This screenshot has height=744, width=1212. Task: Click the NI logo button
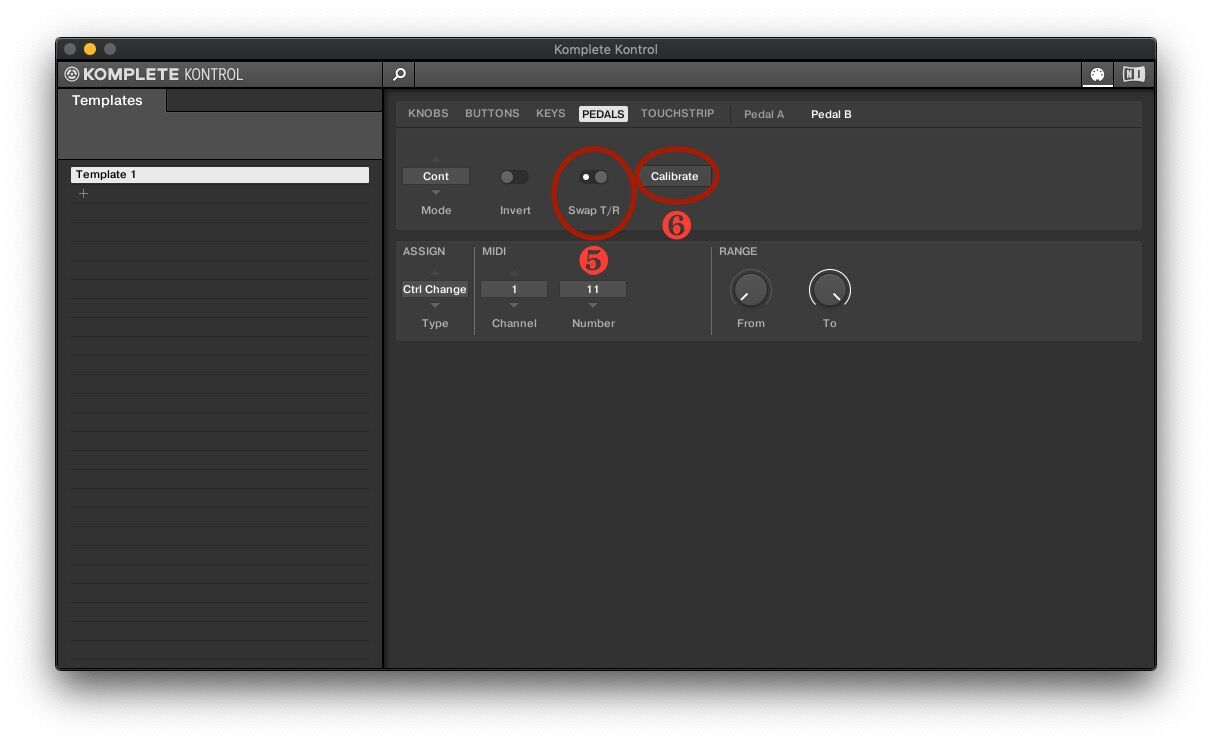click(1133, 74)
